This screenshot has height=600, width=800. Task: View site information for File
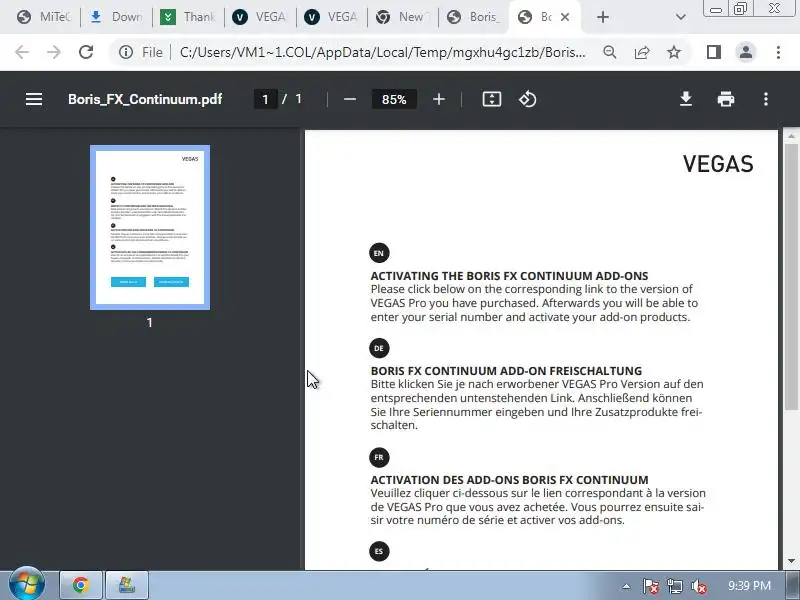[x=141, y=52]
